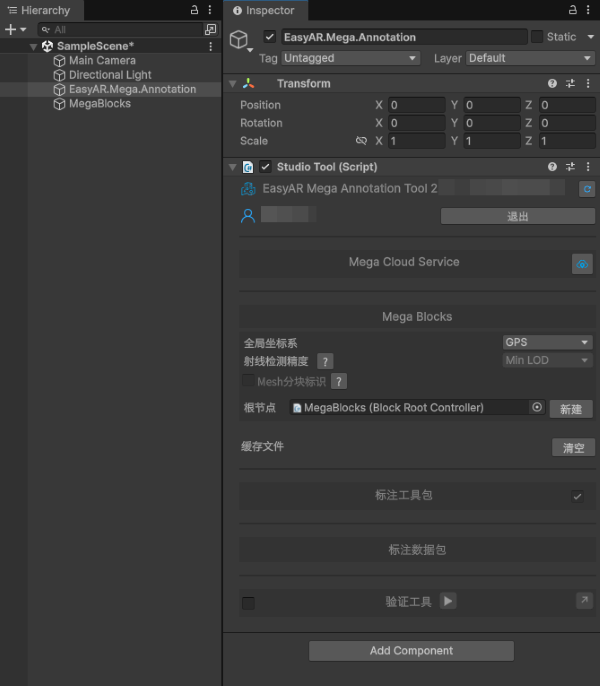Open the 全局坐标系 GPS dropdown
The width and height of the screenshot is (600, 686).
tap(547, 342)
